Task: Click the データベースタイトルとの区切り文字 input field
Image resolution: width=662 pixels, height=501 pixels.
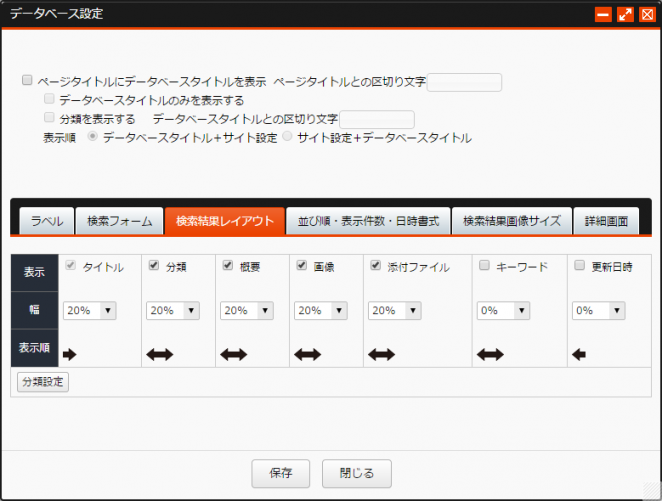Action: [377, 119]
